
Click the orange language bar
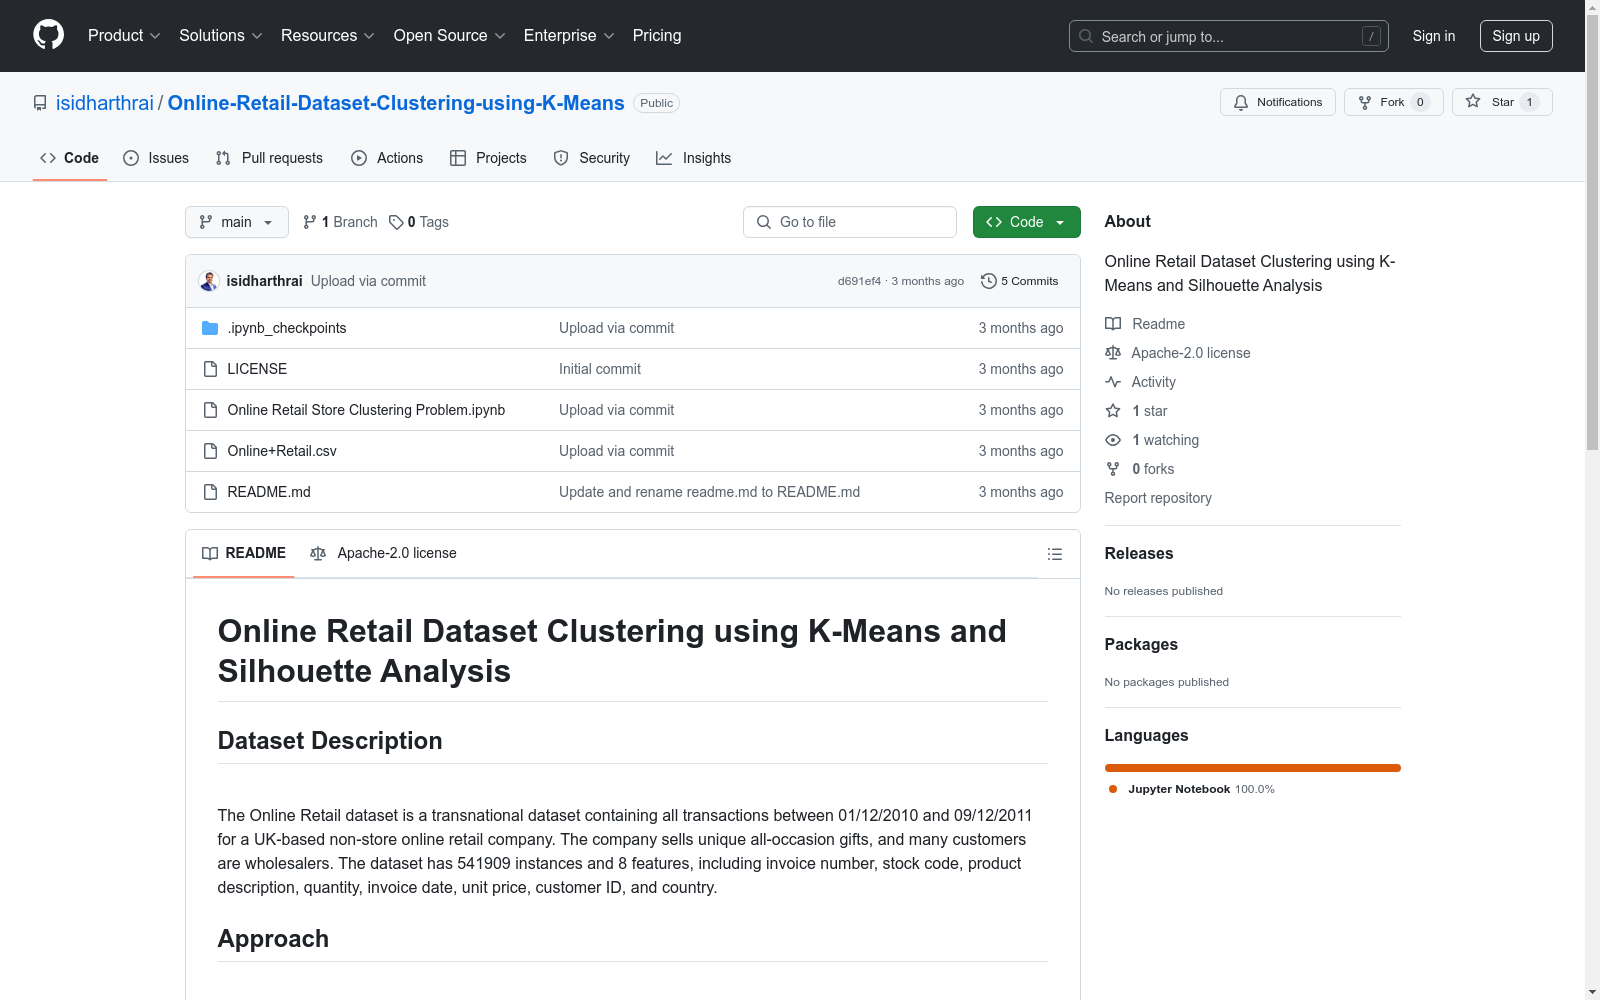[x=1252, y=768]
